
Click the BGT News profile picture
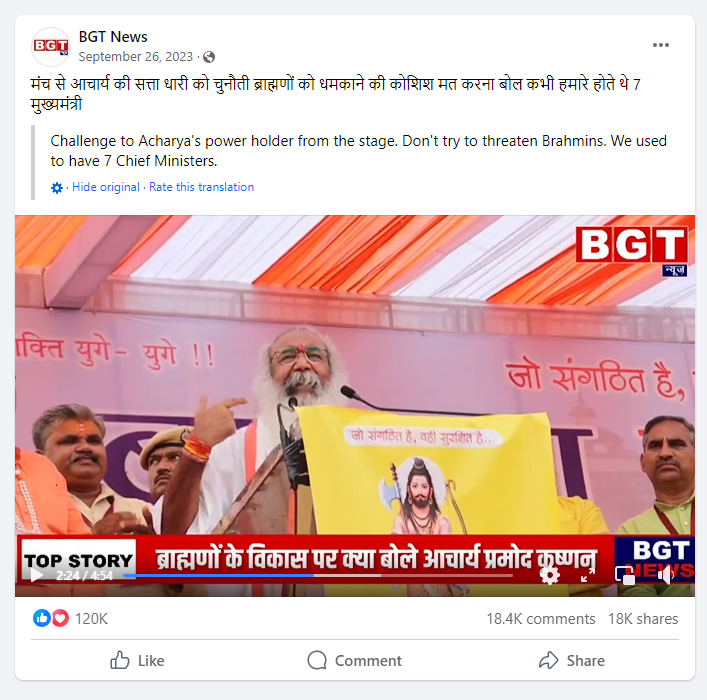point(51,46)
